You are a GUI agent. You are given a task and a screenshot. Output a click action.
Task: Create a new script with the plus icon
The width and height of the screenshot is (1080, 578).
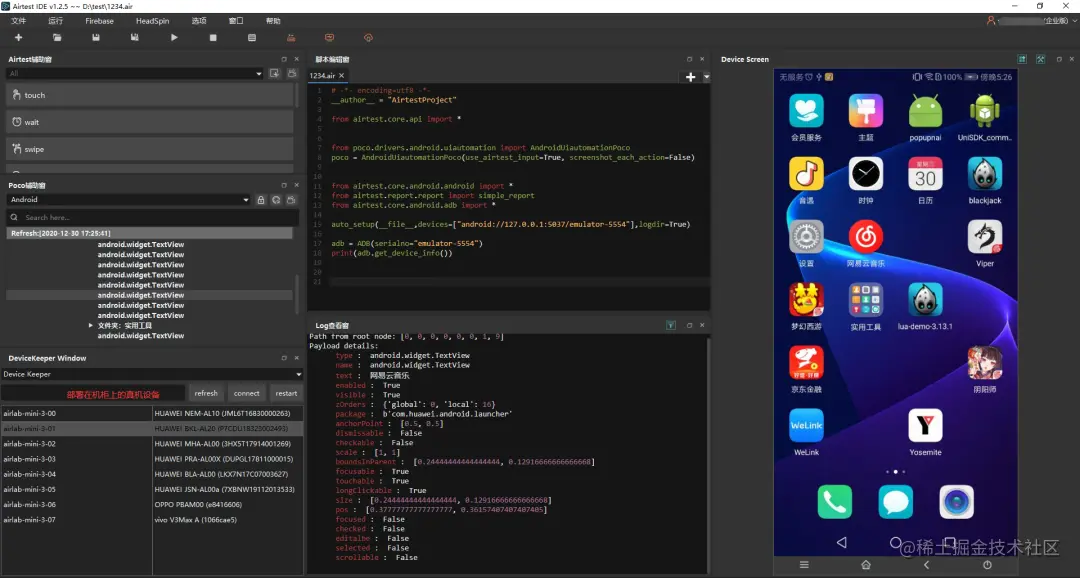[x=19, y=38]
